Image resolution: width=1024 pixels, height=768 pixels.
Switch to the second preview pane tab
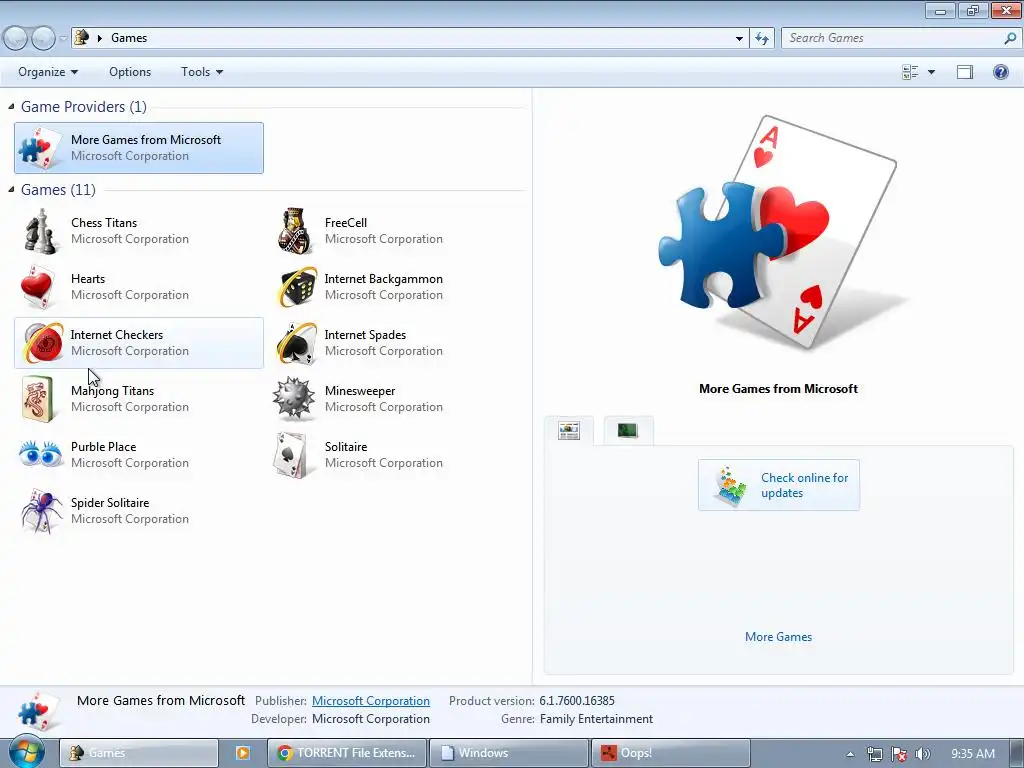point(628,430)
